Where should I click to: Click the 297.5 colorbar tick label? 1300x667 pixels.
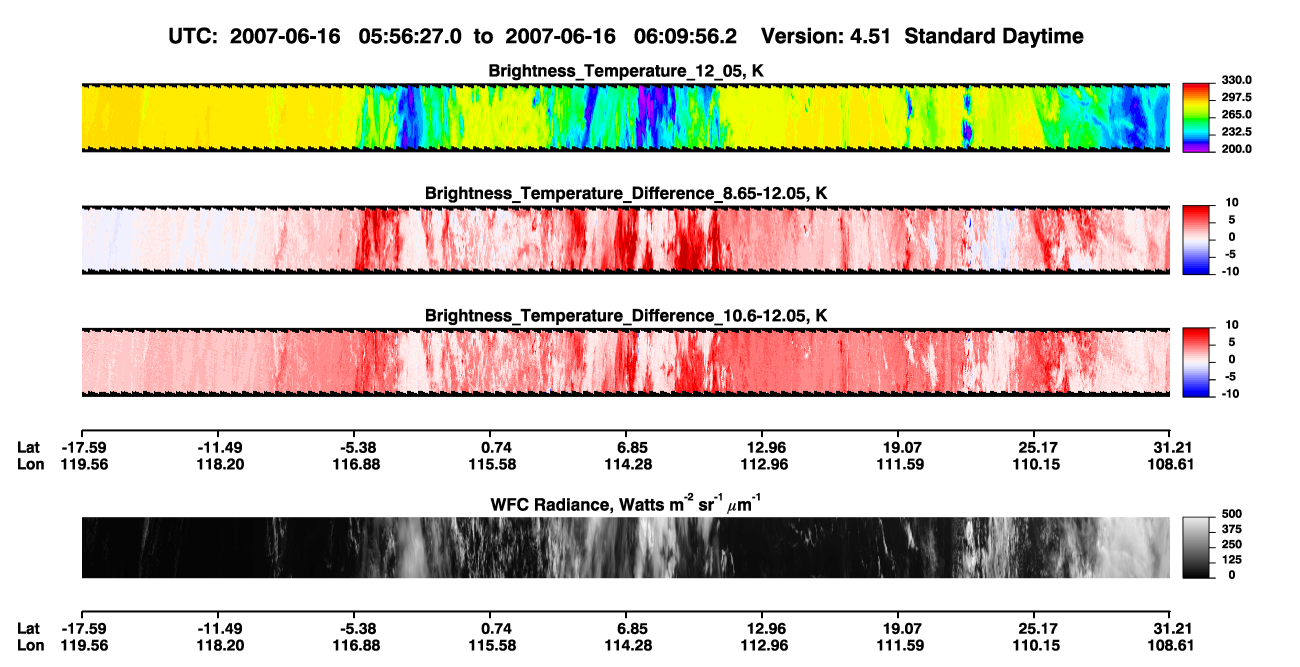coord(1237,98)
